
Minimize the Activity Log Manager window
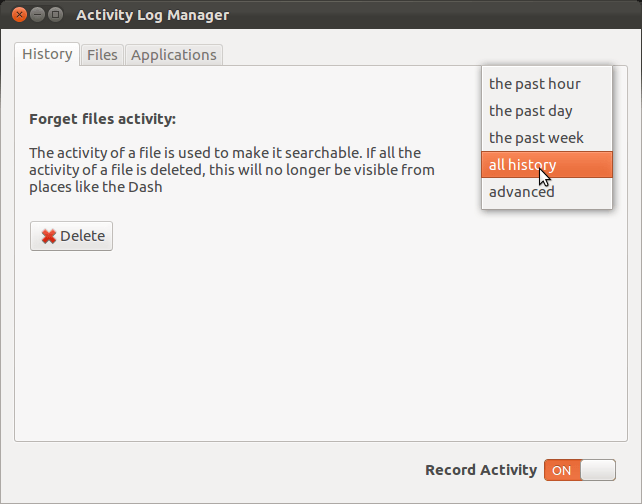click(x=37, y=15)
